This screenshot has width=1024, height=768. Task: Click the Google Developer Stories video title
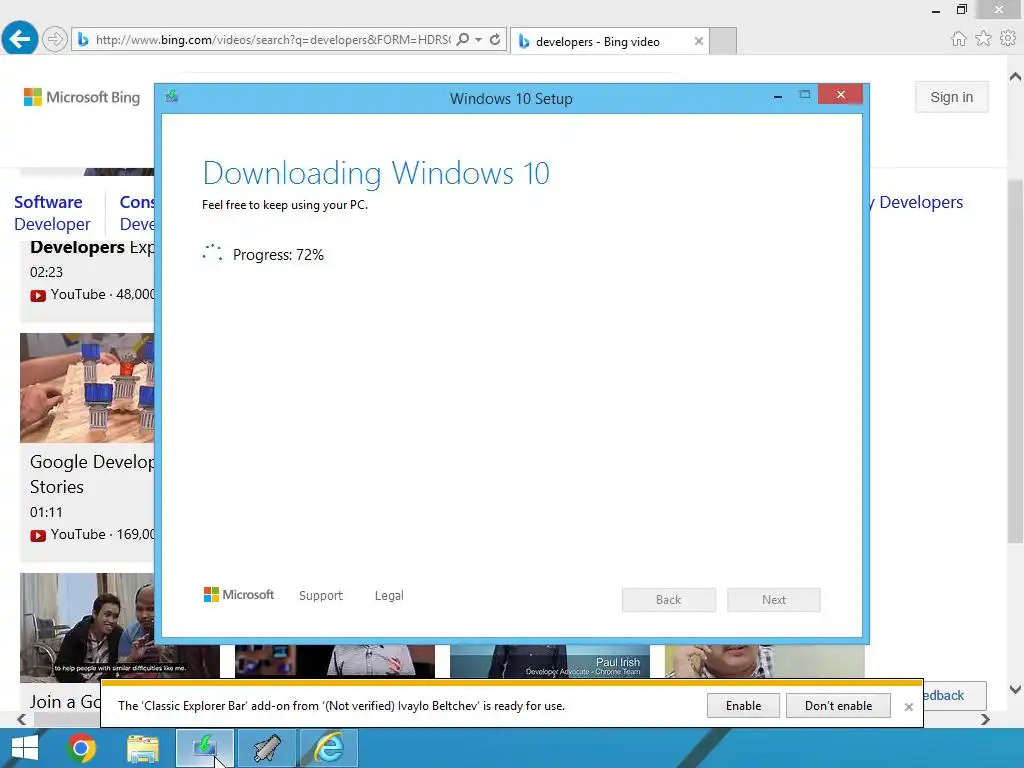click(x=92, y=474)
